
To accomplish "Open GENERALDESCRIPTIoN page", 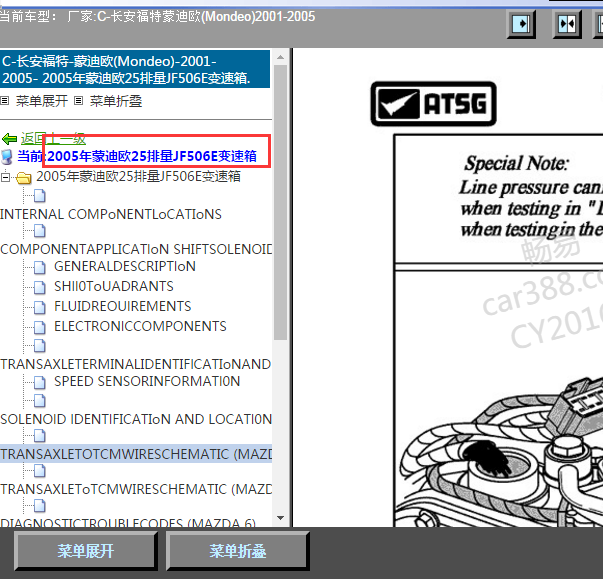I will point(125,266).
